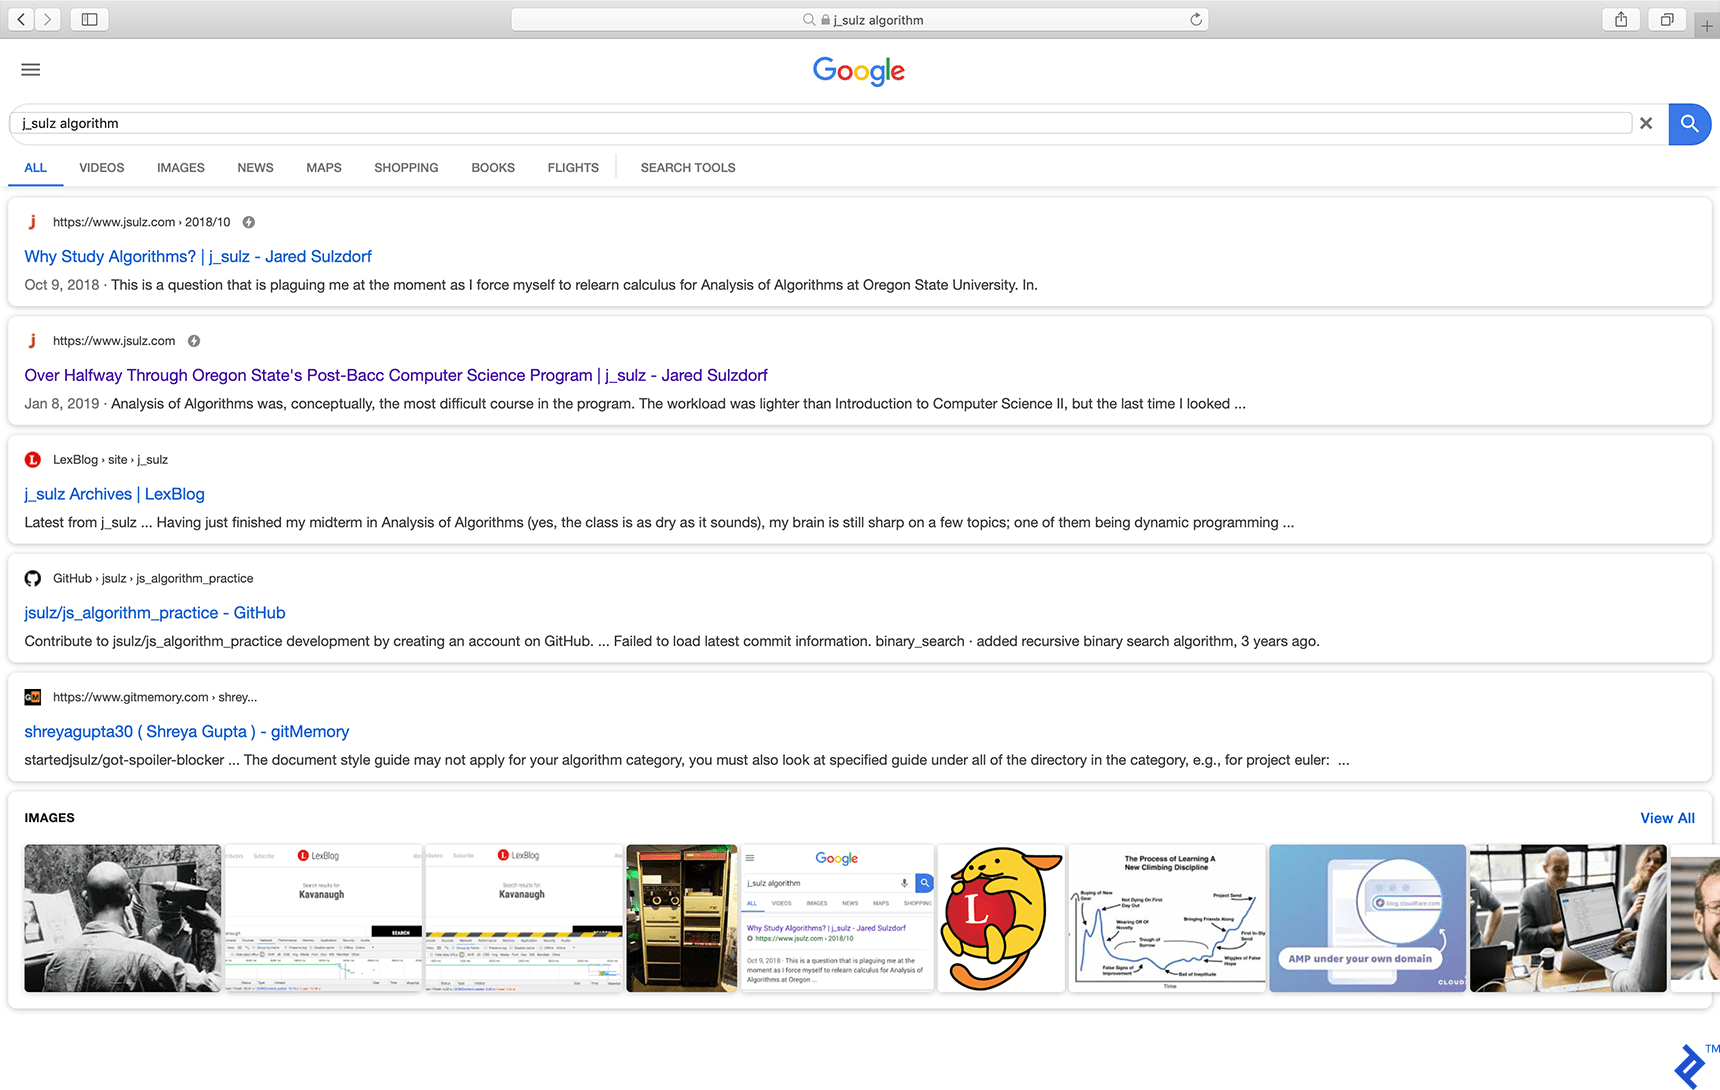Screen dimensions: 1720x1090
Task: Click the LexBlog › site › j_sulz breadcrumb
Action: (110, 460)
